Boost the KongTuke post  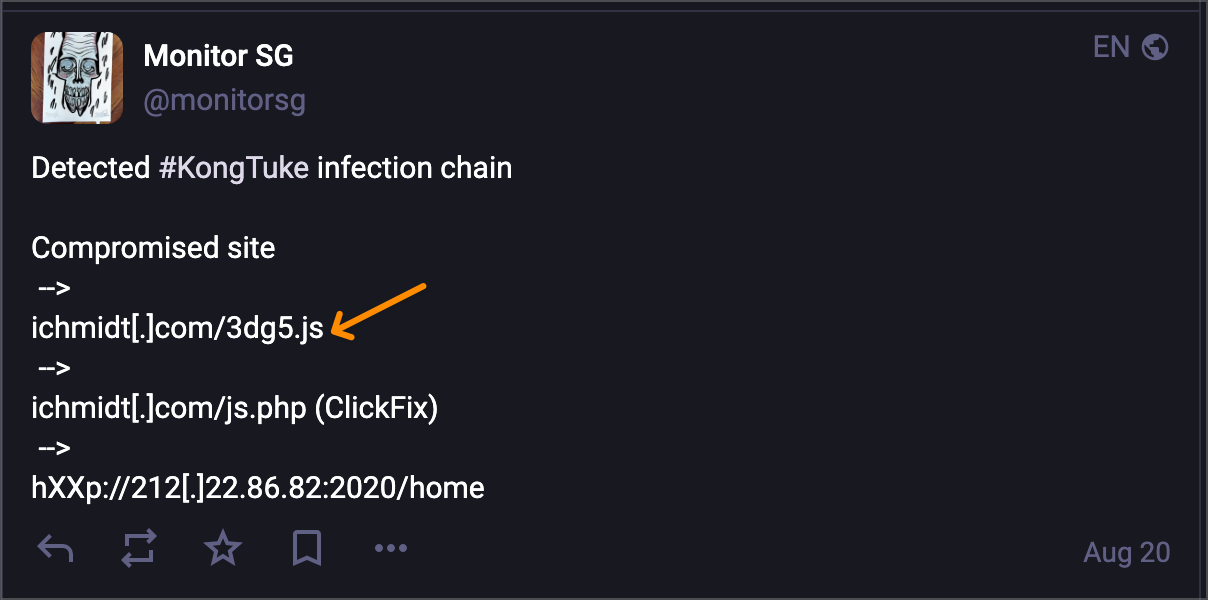click(x=139, y=549)
